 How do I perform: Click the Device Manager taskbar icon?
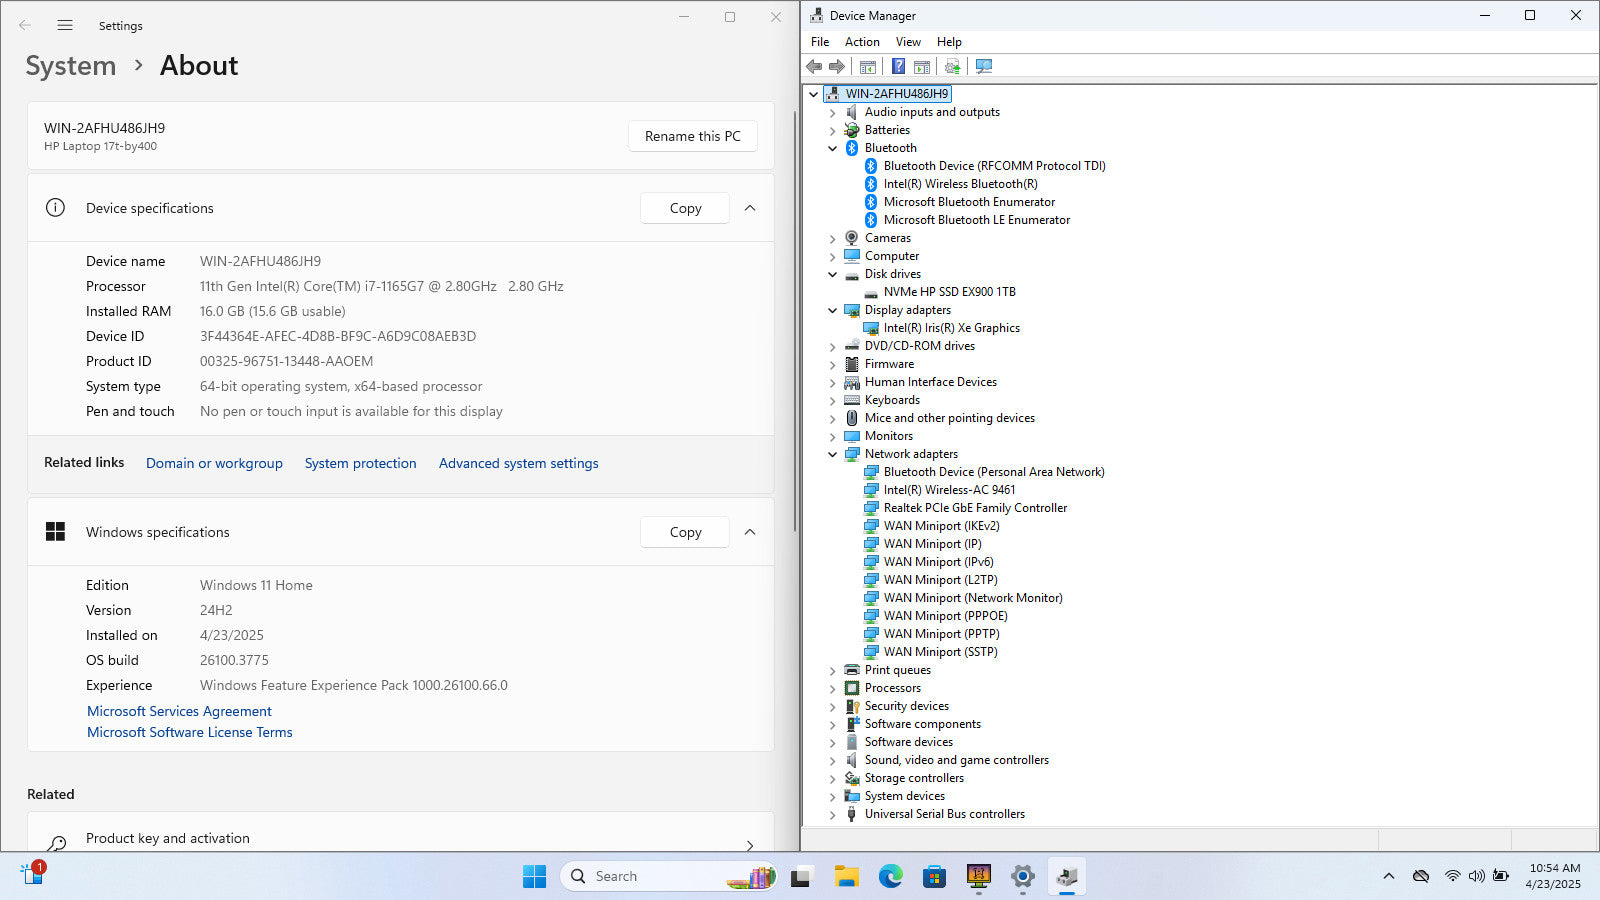click(x=1066, y=877)
